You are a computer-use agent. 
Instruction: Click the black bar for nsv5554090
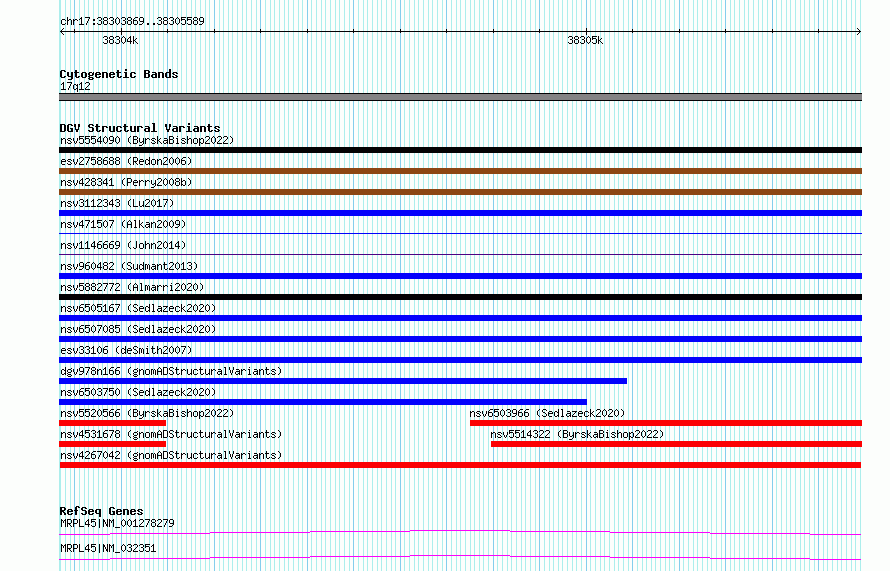click(460, 150)
